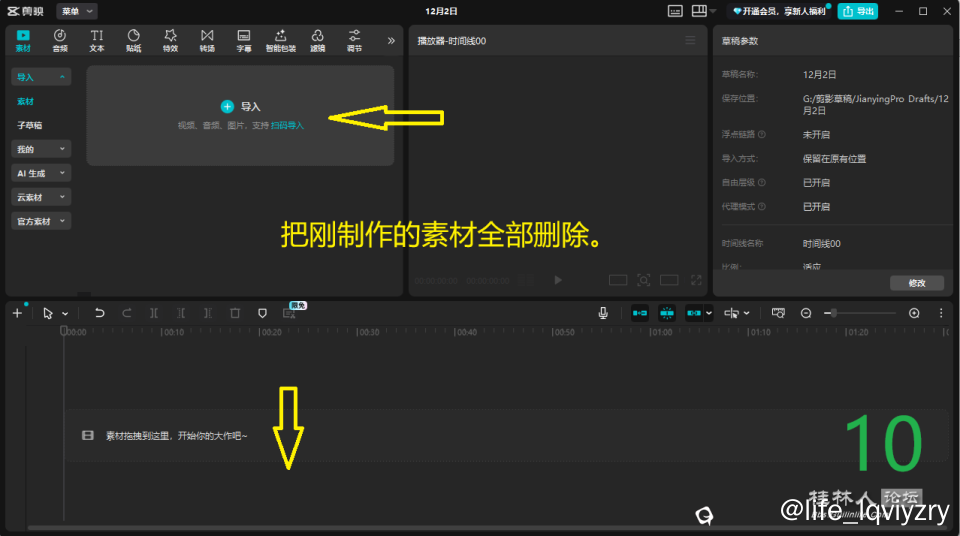This screenshot has width=960, height=536.
Task: Click the 滤镜 (Filters) icon
Action: [317, 40]
